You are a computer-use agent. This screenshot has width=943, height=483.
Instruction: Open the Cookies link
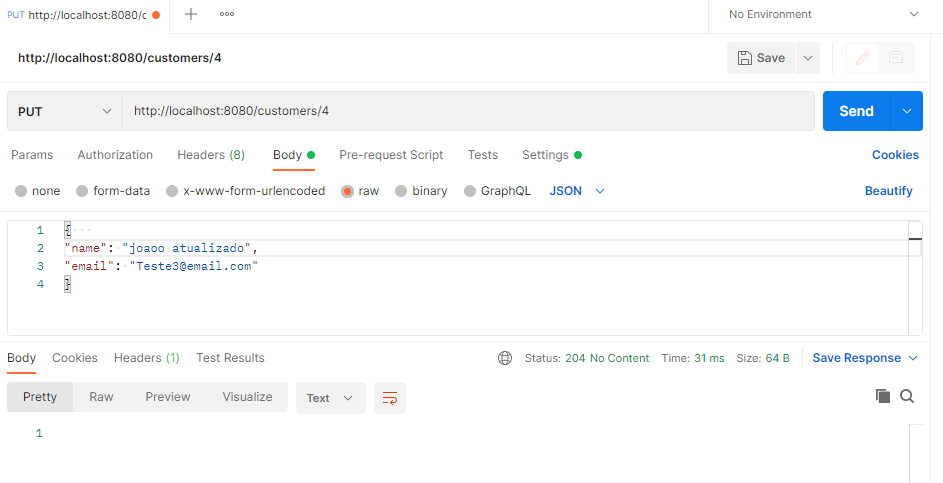895,155
